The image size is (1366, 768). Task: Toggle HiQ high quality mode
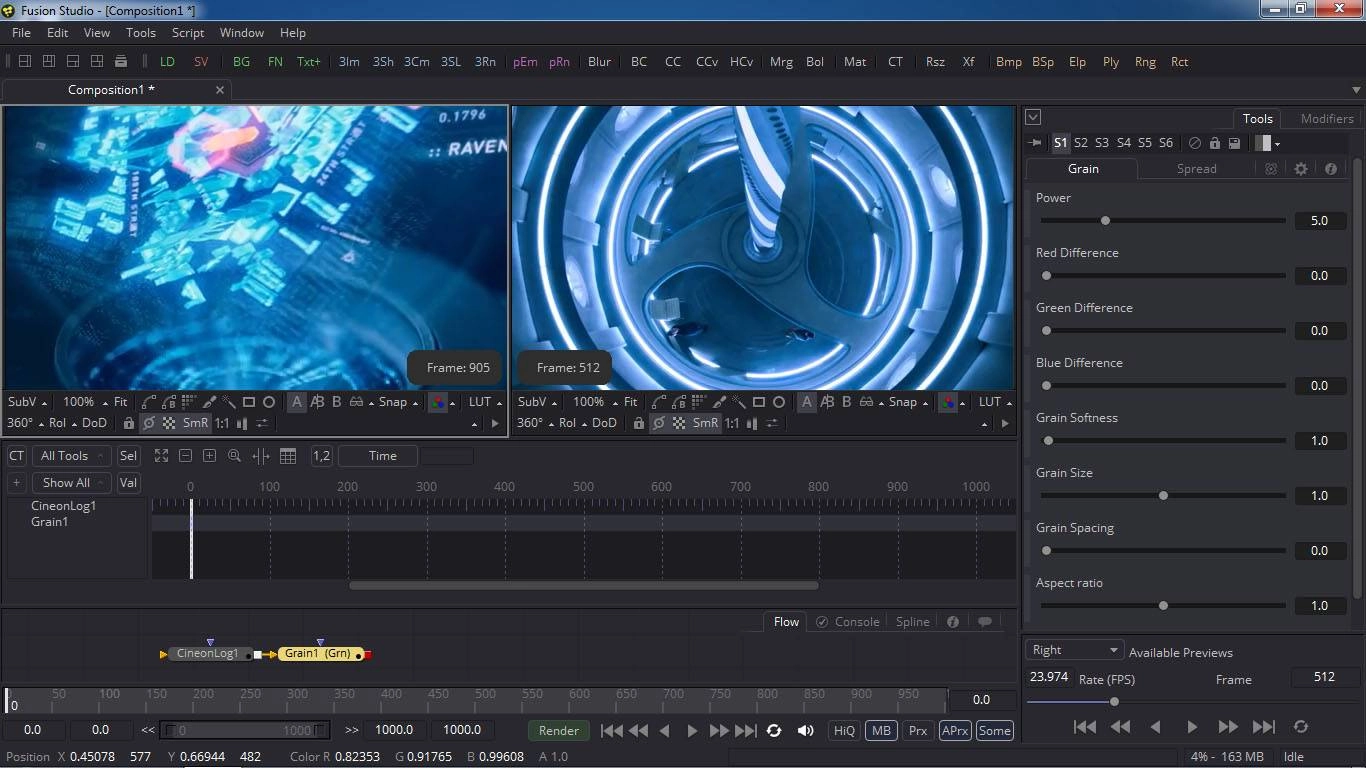[845, 731]
